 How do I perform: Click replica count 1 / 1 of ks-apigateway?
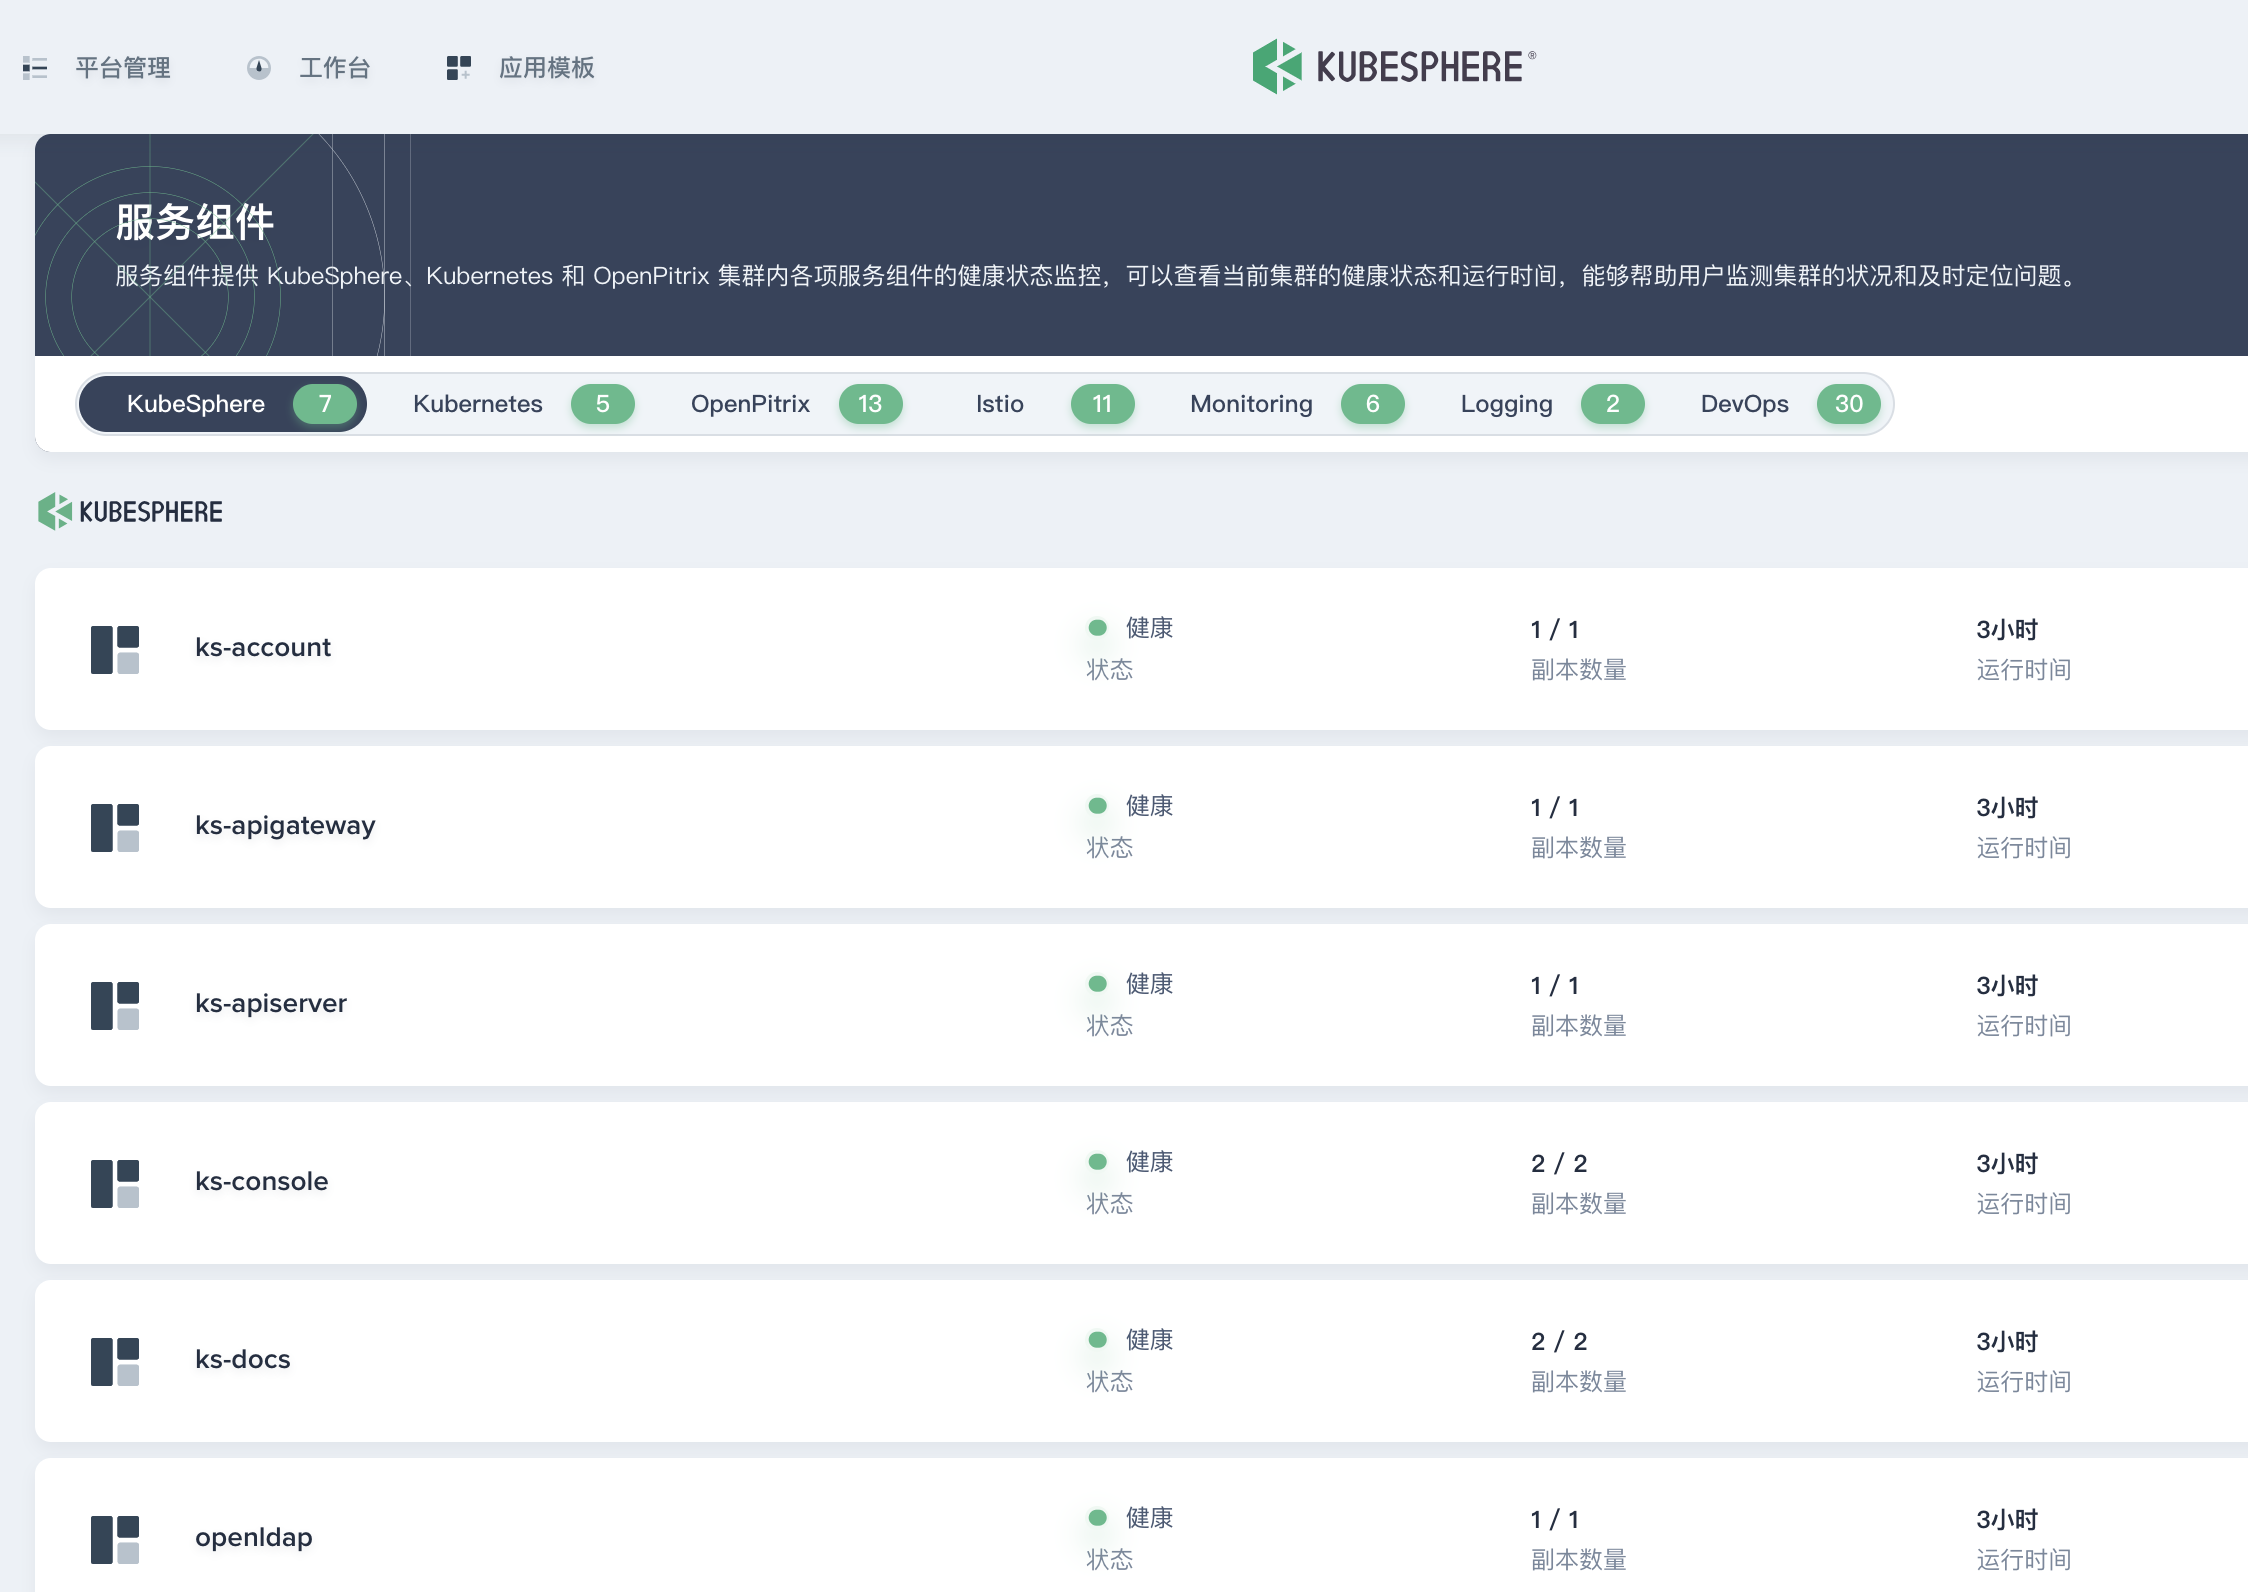point(1555,808)
